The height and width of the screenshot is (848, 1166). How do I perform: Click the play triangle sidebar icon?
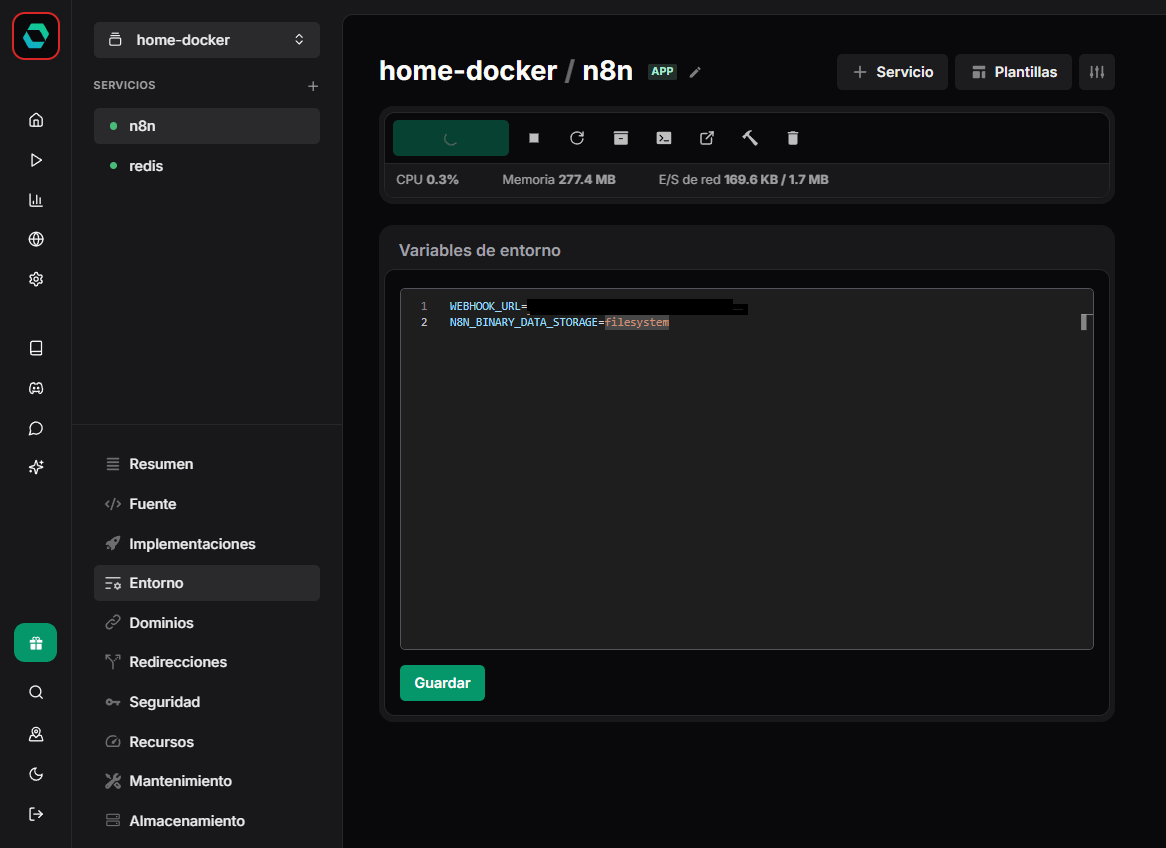click(36, 160)
